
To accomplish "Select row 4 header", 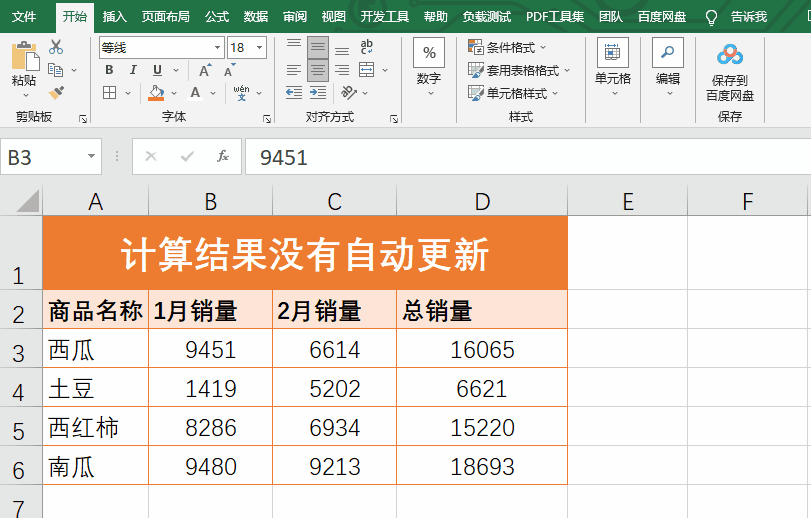I will click(21, 388).
